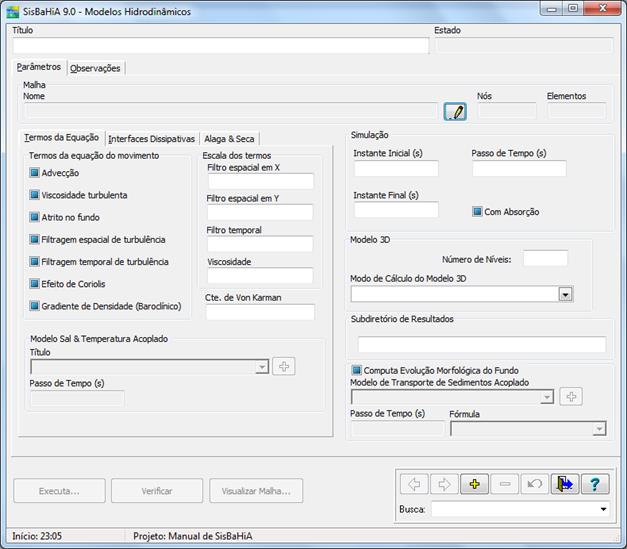This screenshot has width=627, height=549.
Task: Click Sal & Temperatura Passo de Tempo field
Action: point(77,399)
